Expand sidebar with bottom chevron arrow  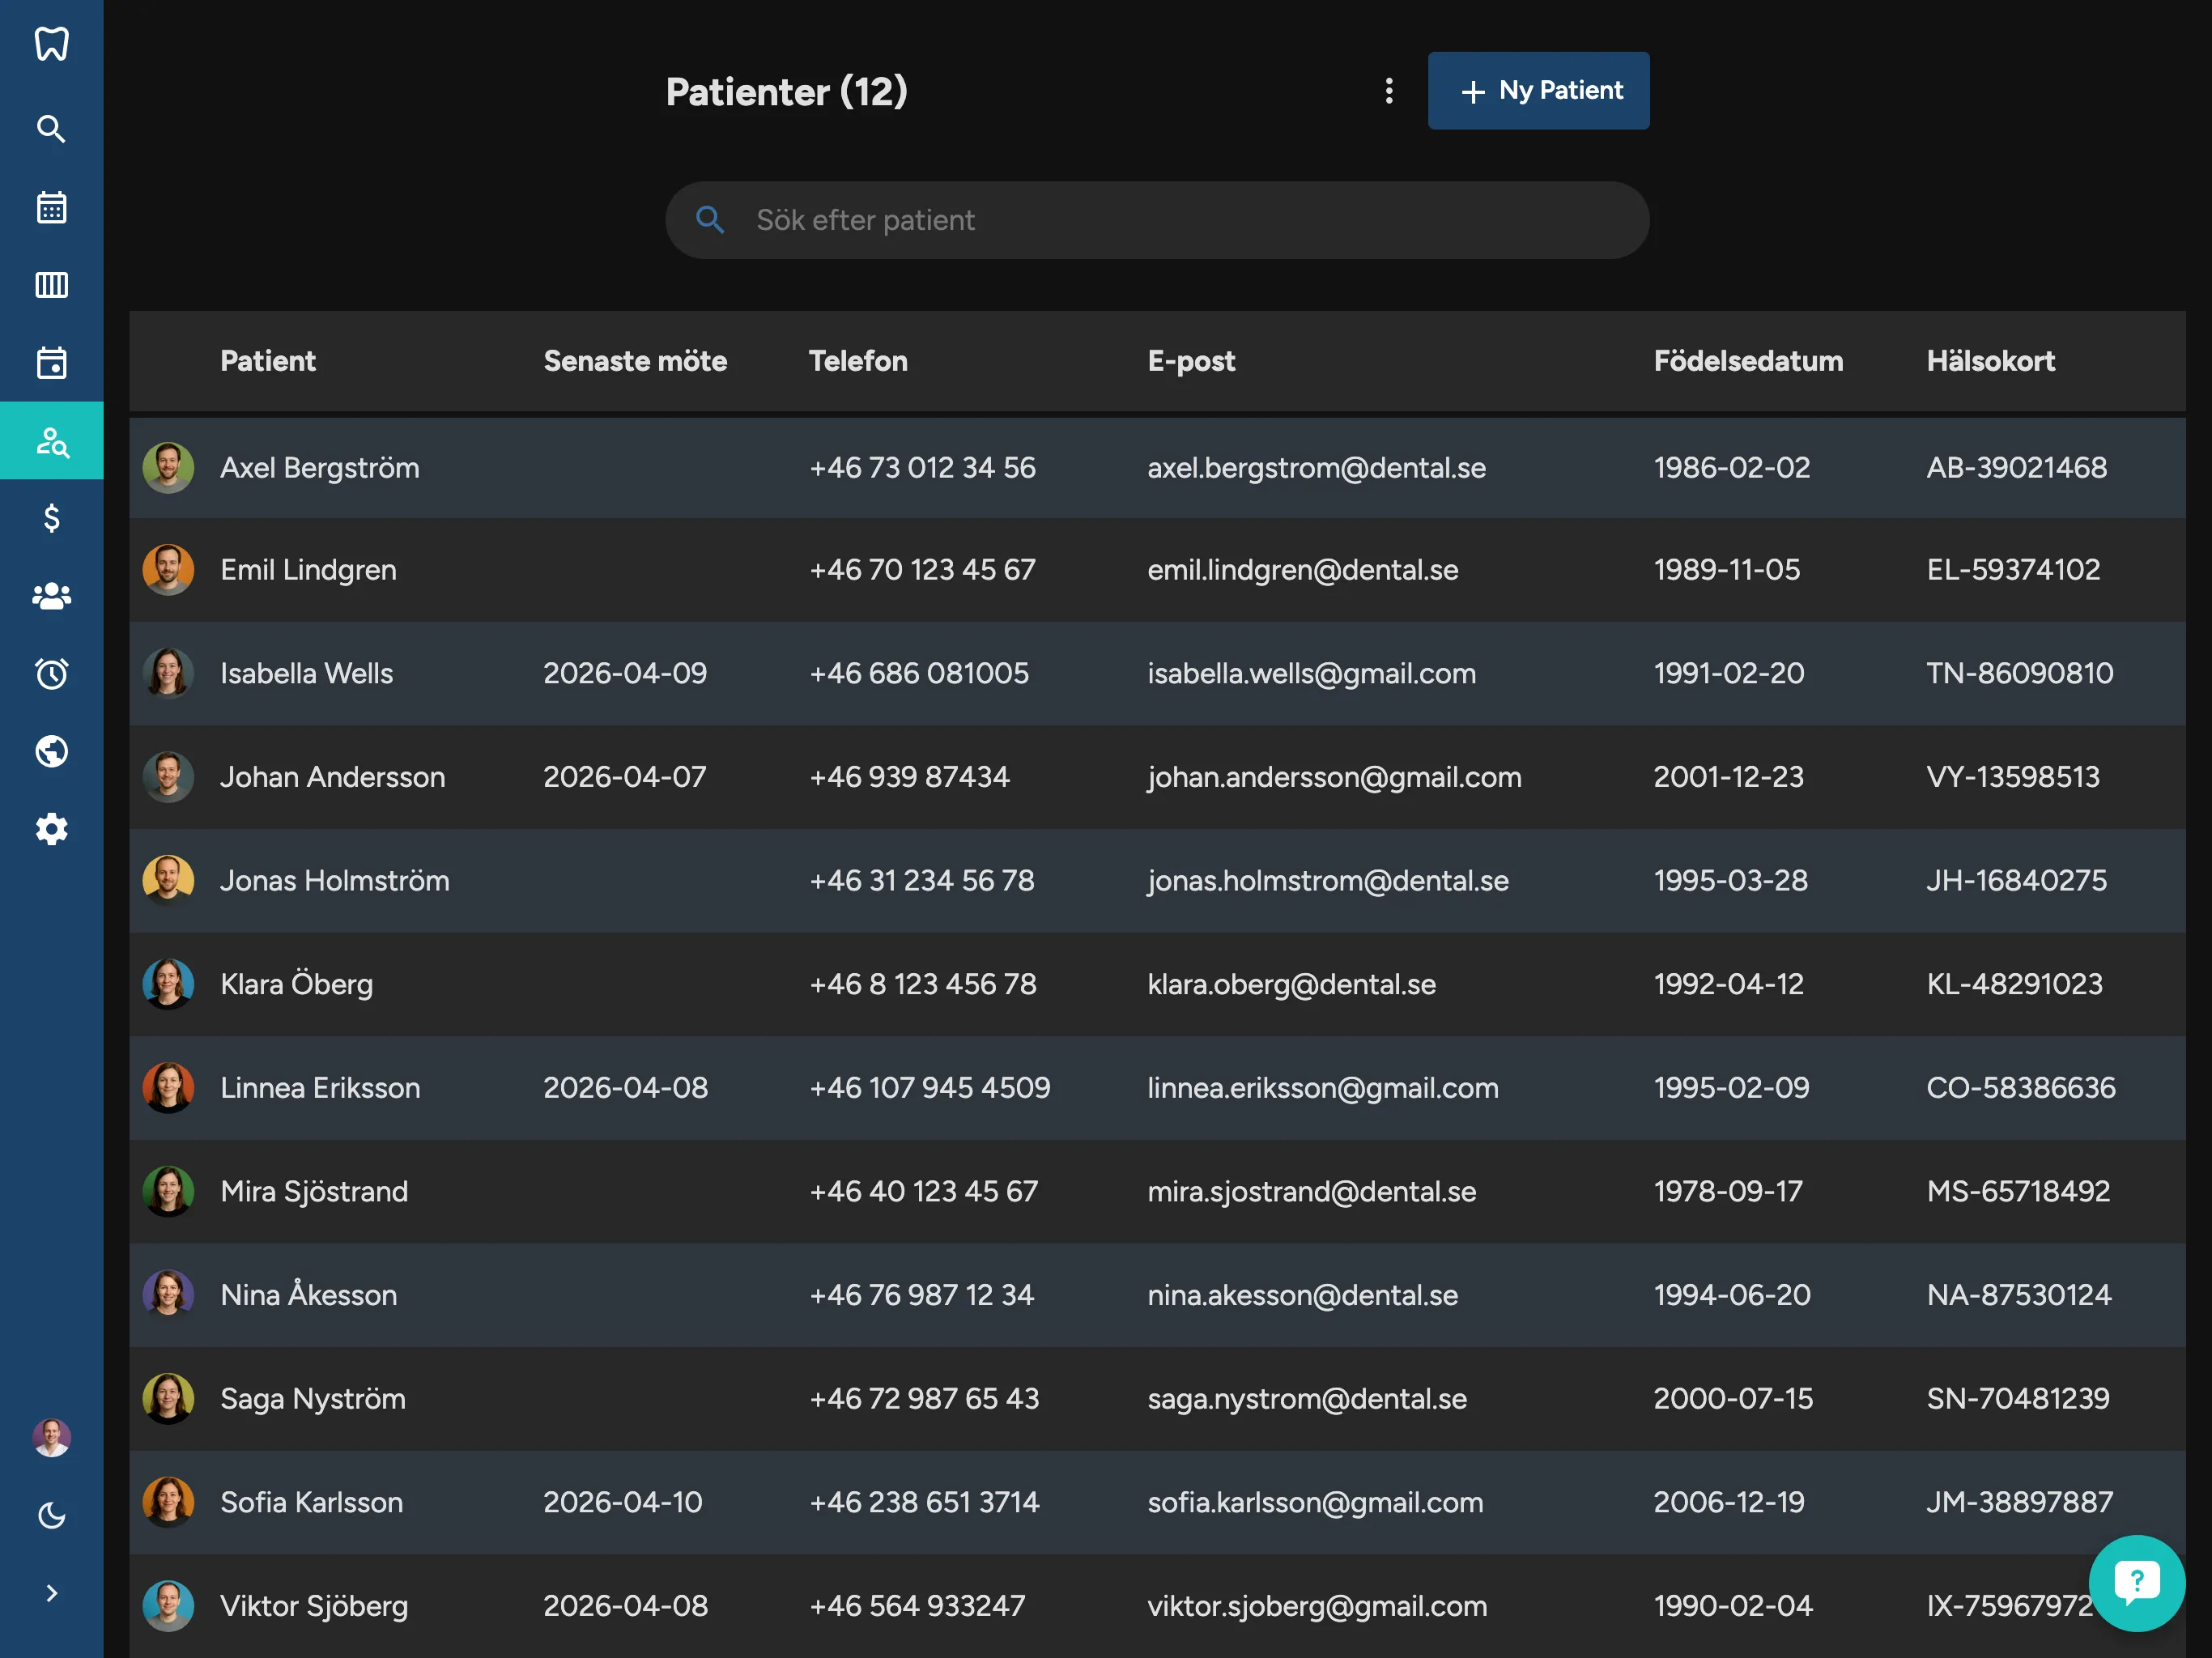coord(51,1593)
